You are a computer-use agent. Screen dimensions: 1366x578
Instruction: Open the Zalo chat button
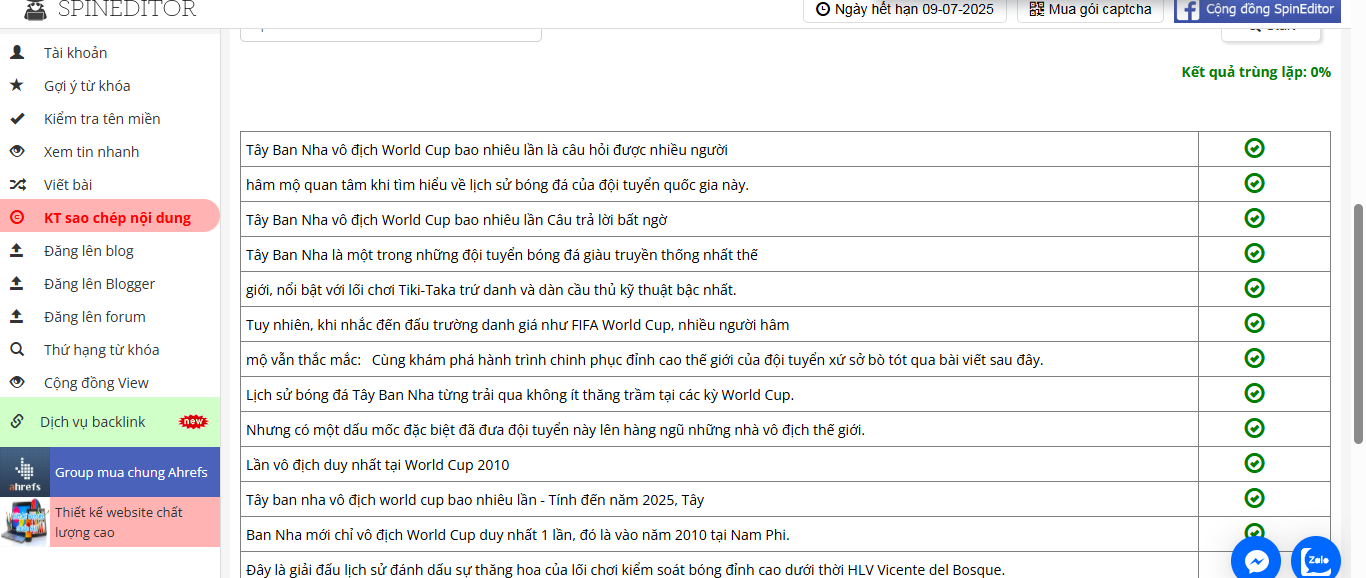1315,561
